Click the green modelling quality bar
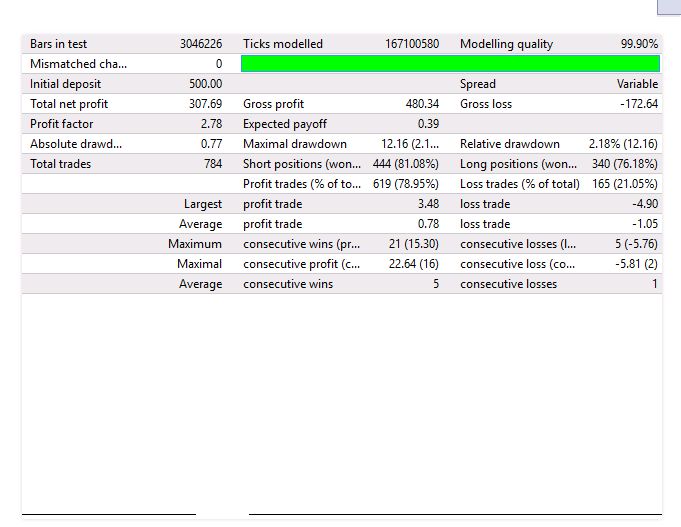This screenshot has width=681, height=527. [450, 64]
